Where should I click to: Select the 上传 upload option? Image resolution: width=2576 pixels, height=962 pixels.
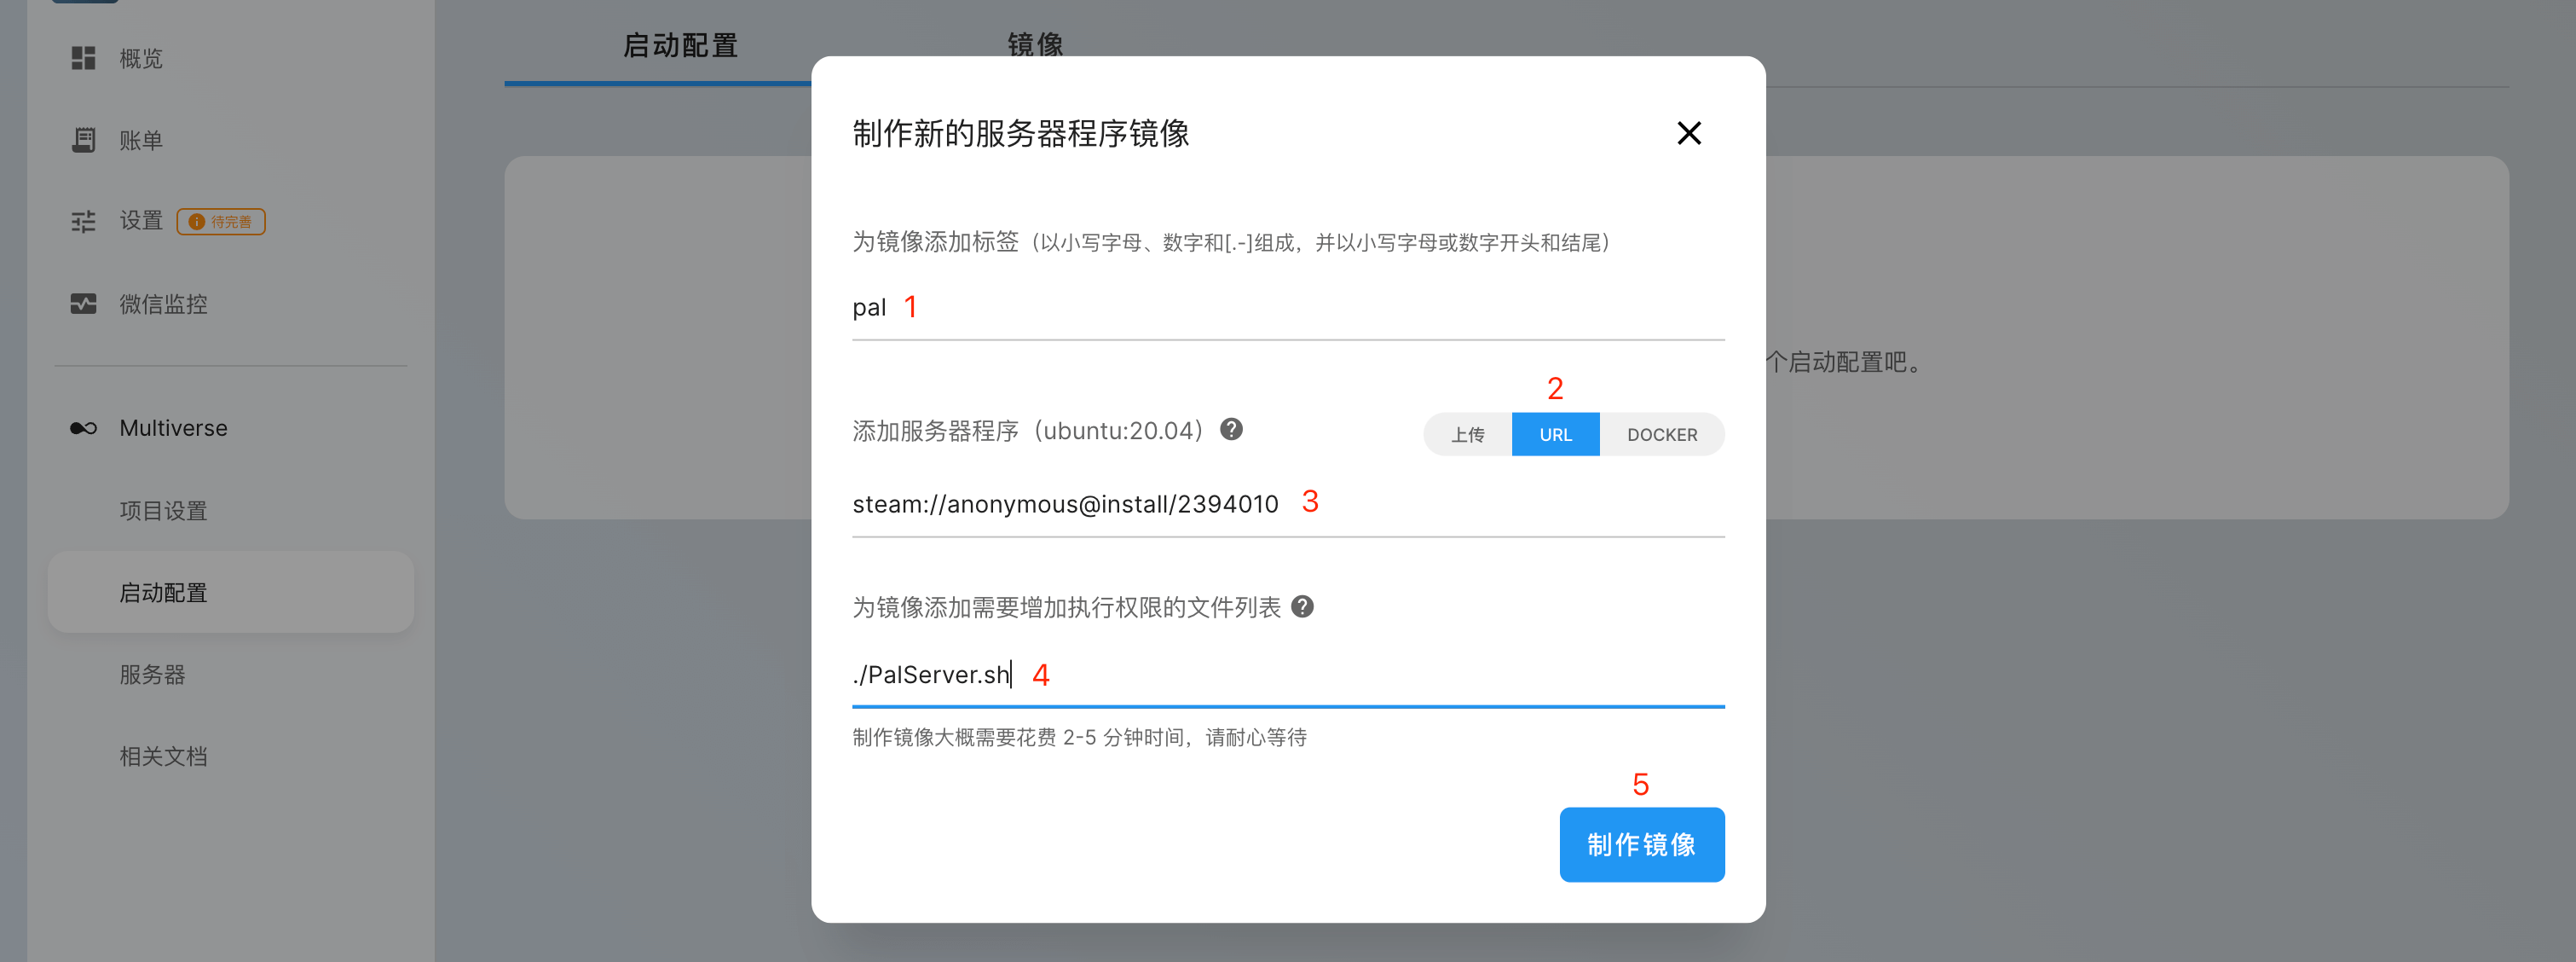point(1467,434)
